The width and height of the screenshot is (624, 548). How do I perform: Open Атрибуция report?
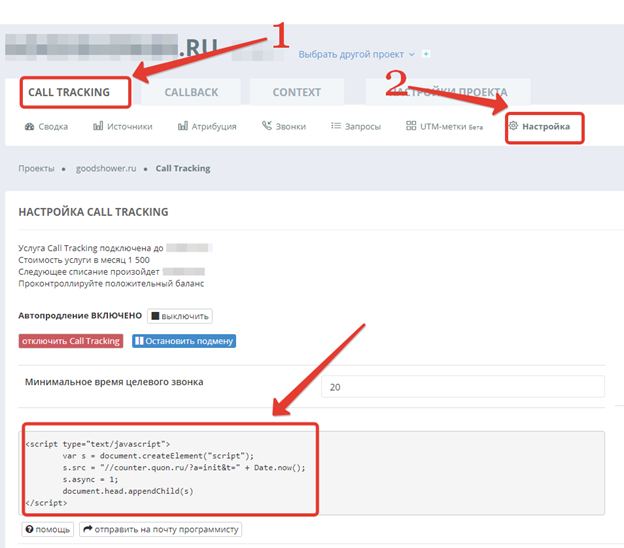click(207, 127)
